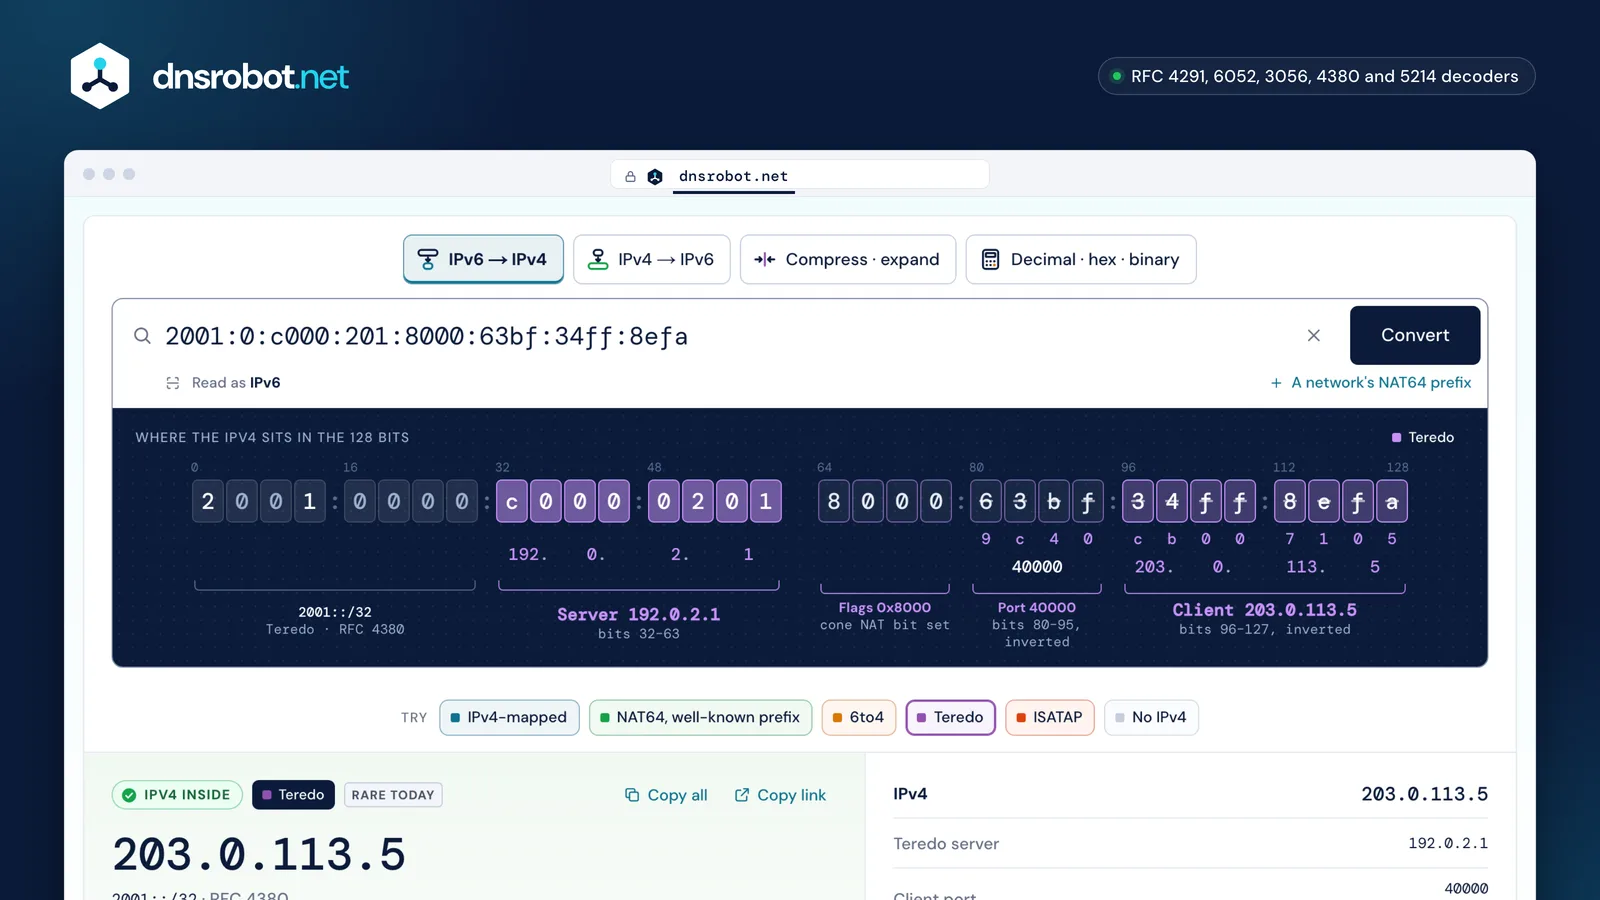This screenshot has height=900, width=1600.
Task: Click the 'c' hex cell at bit 32
Action: tap(512, 501)
